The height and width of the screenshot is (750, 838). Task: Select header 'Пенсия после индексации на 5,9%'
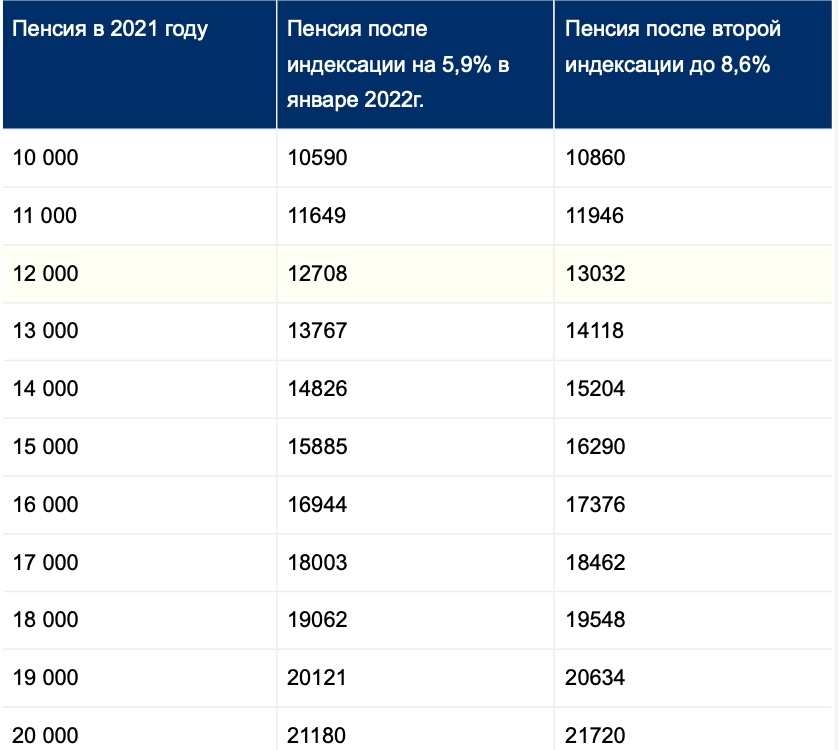point(397,65)
